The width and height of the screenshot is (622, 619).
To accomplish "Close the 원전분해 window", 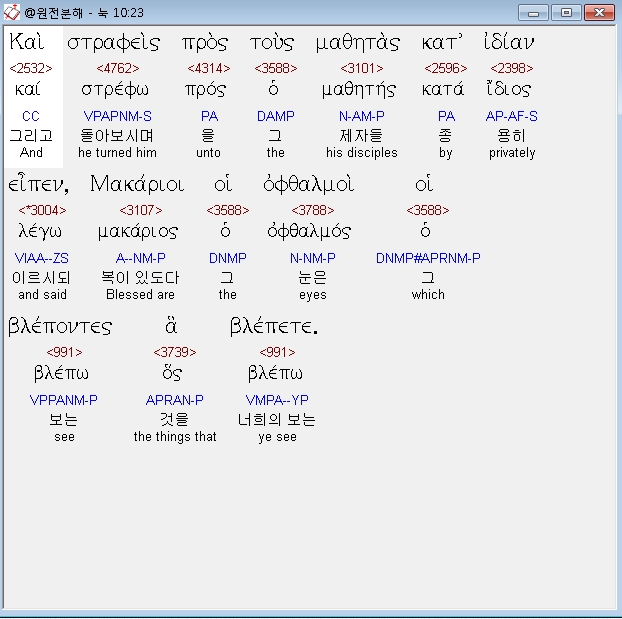I will [599, 13].
